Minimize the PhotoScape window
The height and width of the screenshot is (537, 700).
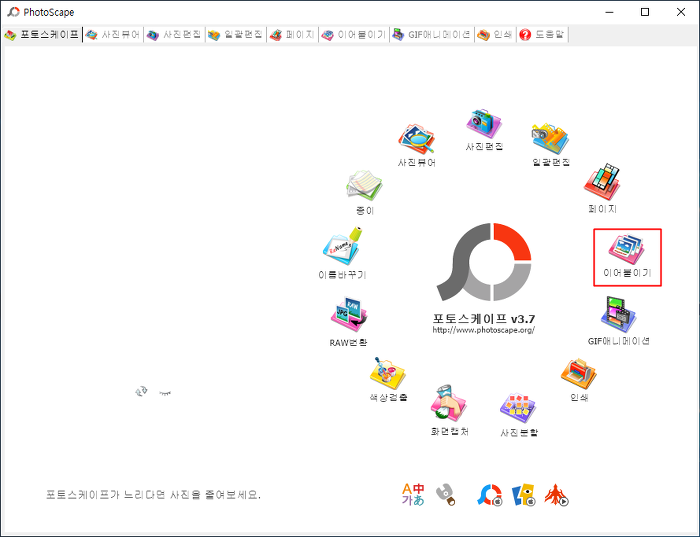coord(609,12)
